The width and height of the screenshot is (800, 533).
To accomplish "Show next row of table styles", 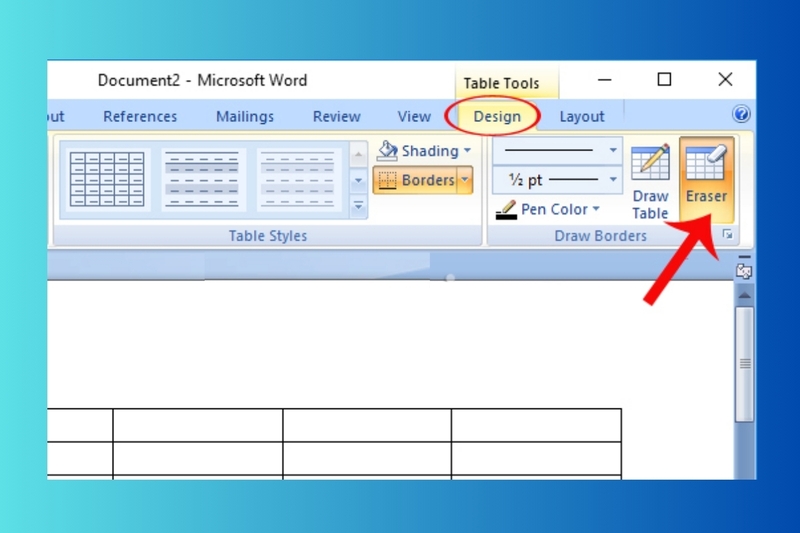I will 358,180.
